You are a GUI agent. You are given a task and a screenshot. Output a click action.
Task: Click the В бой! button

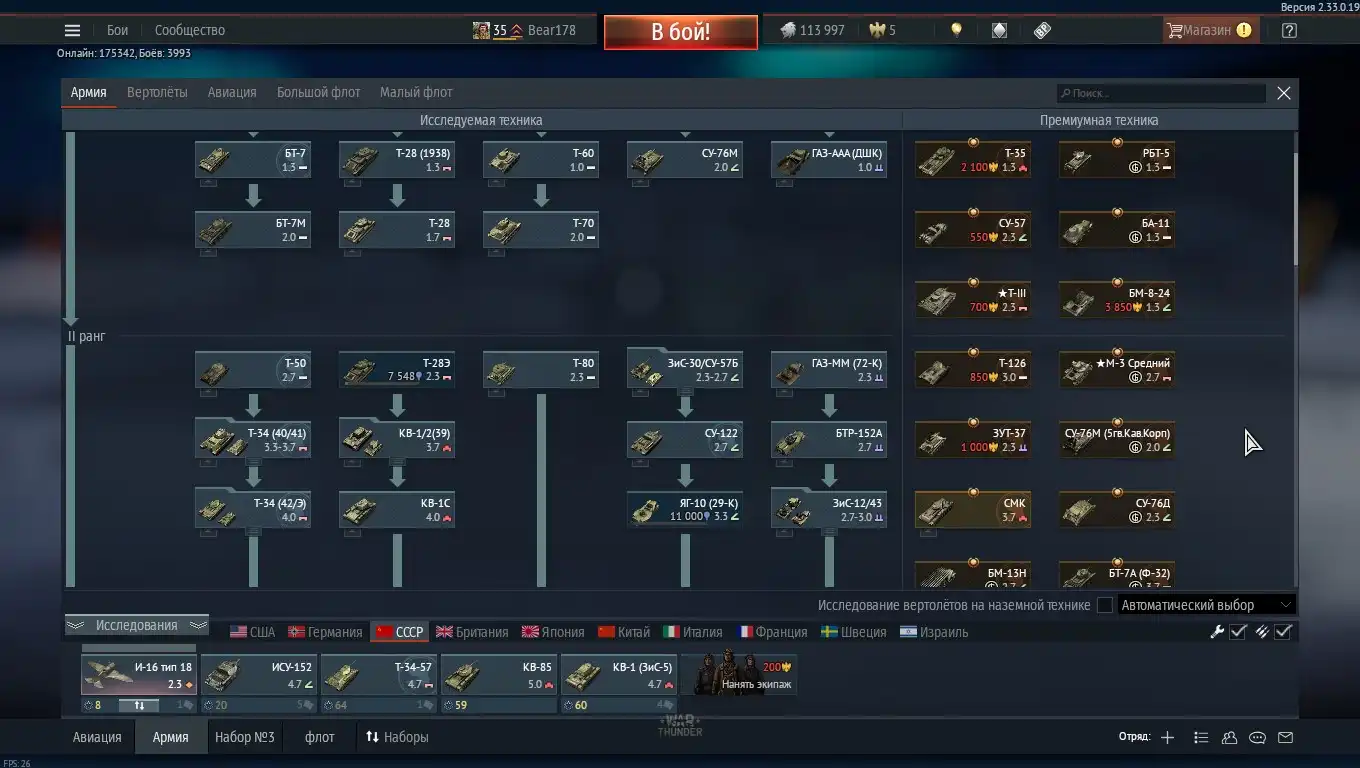(680, 32)
